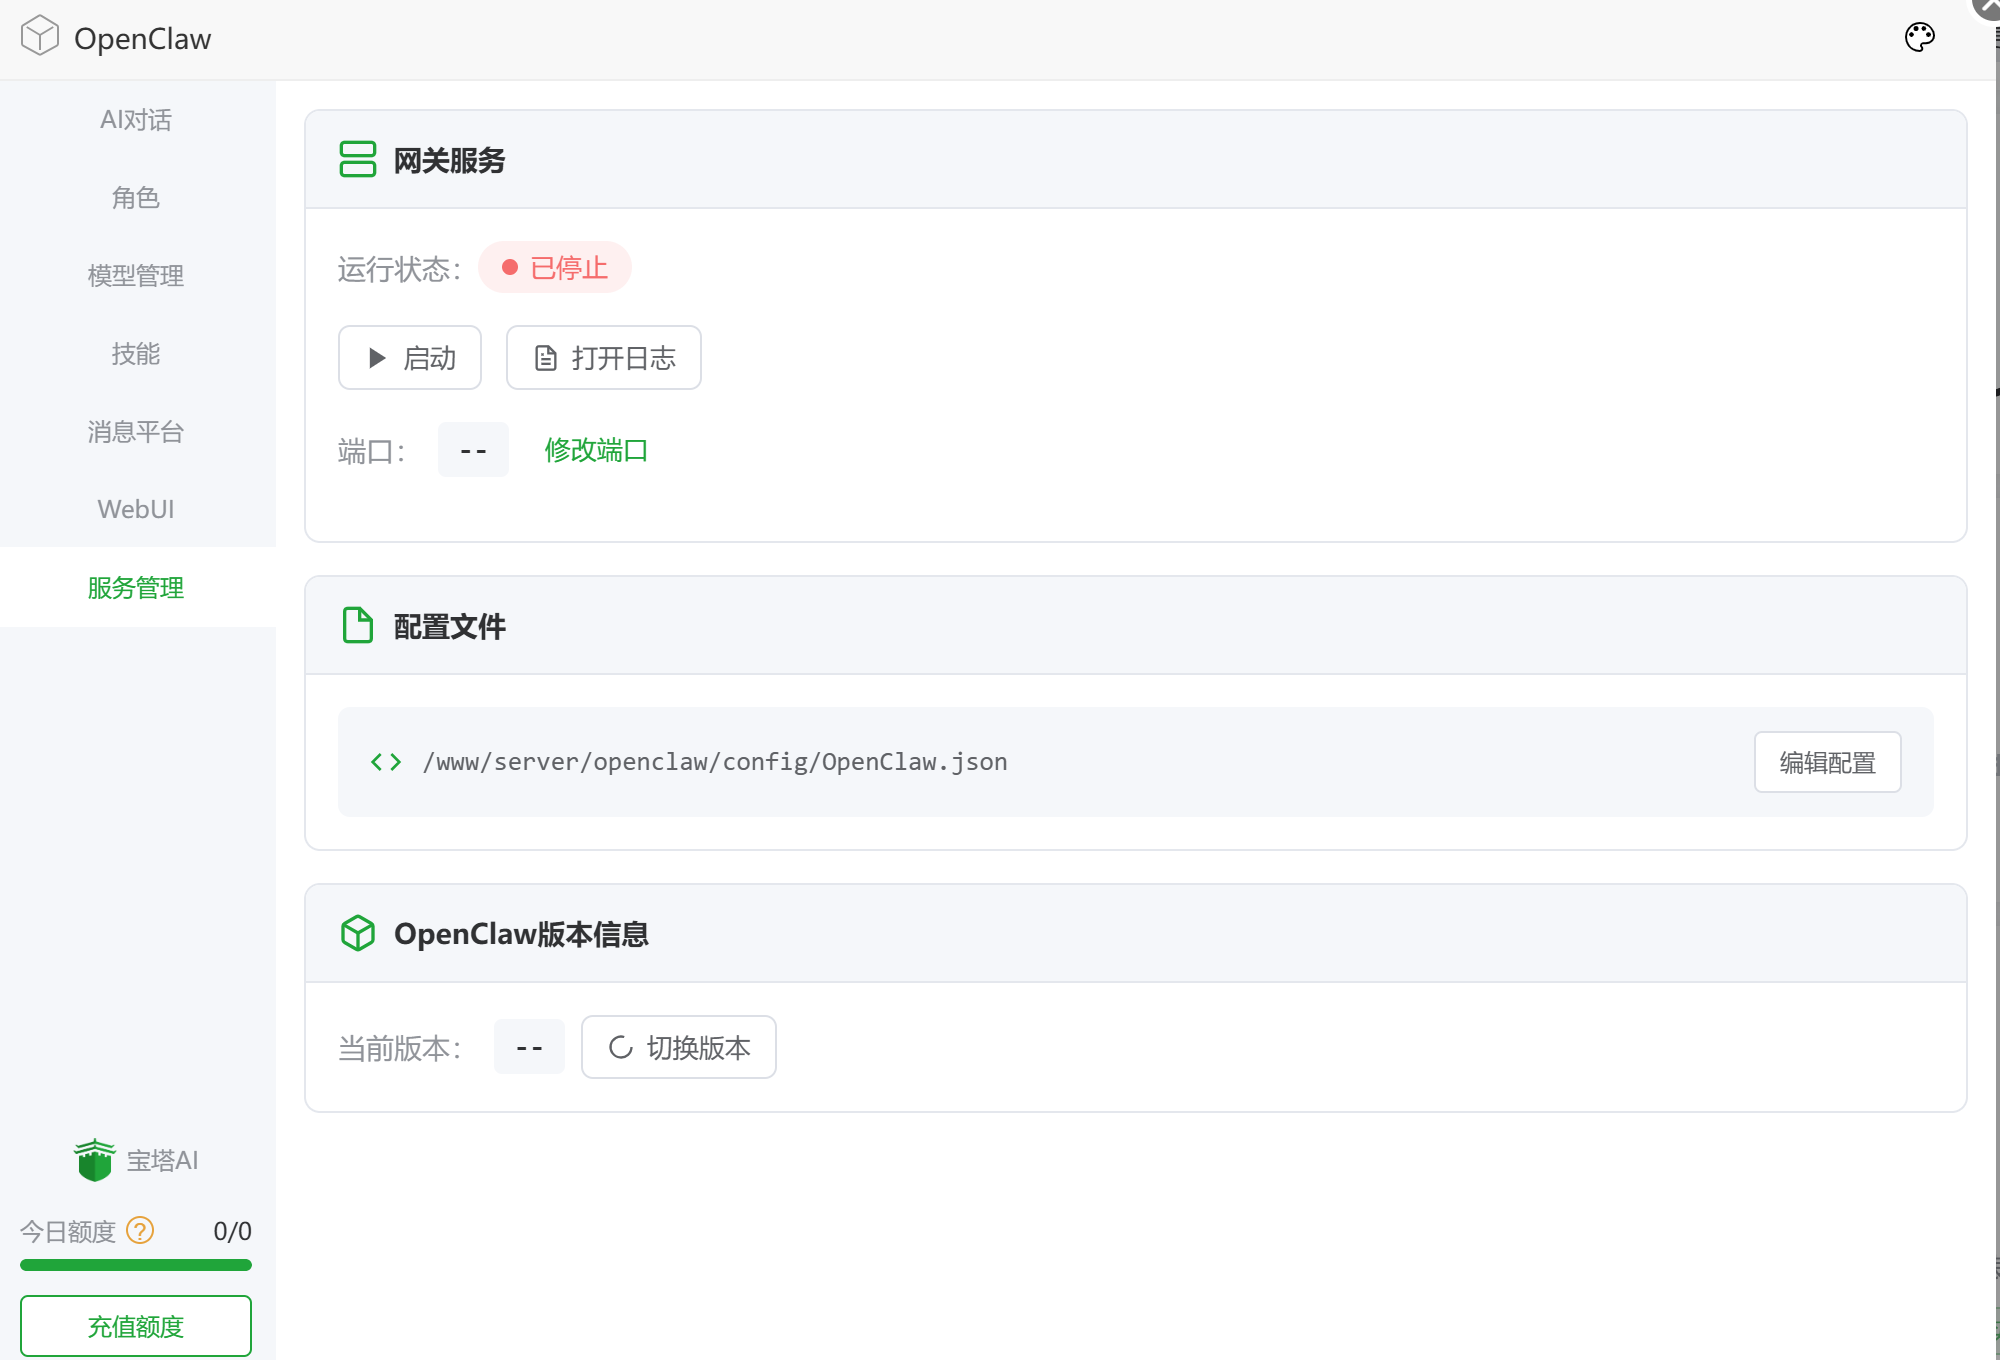Screen dimensions: 2000x1360
Task: Open the WebUI sidebar item
Action: tap(136, 509)
